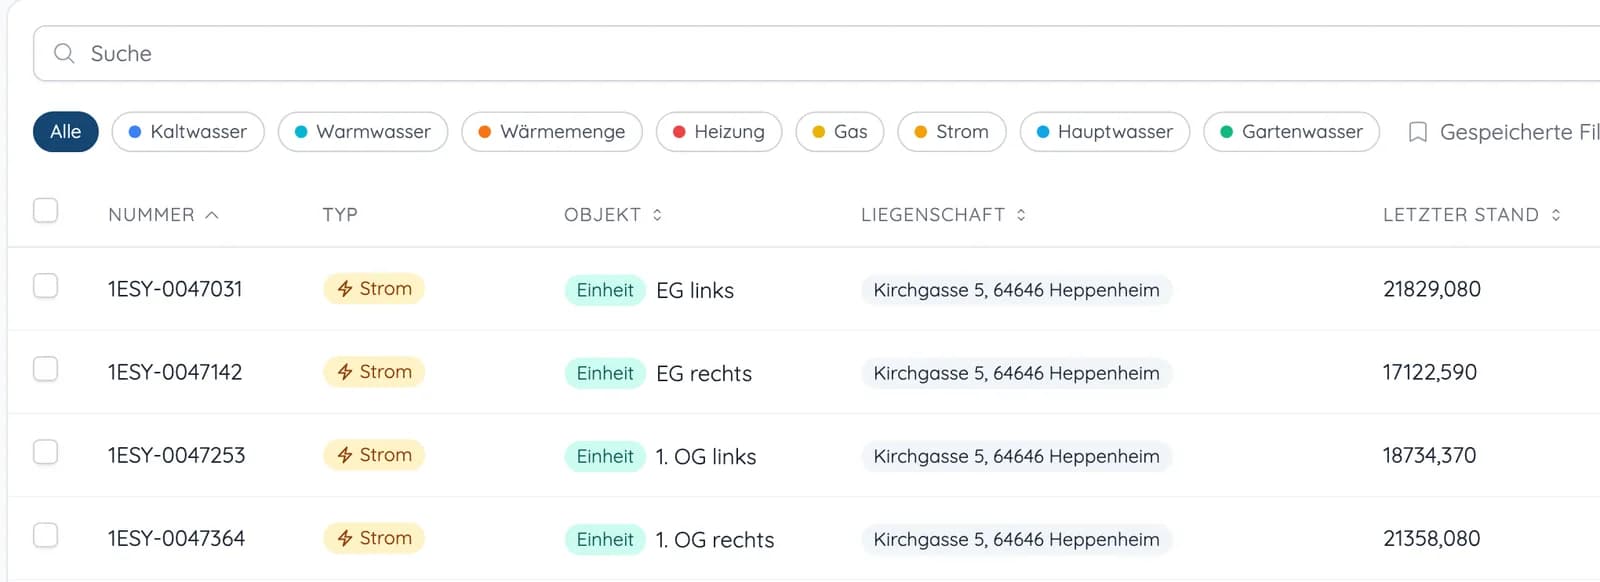This screenshot has width=1600, height=582.
Task: Click the Einheit tag beside EG links
Action: tap(605, 290)
